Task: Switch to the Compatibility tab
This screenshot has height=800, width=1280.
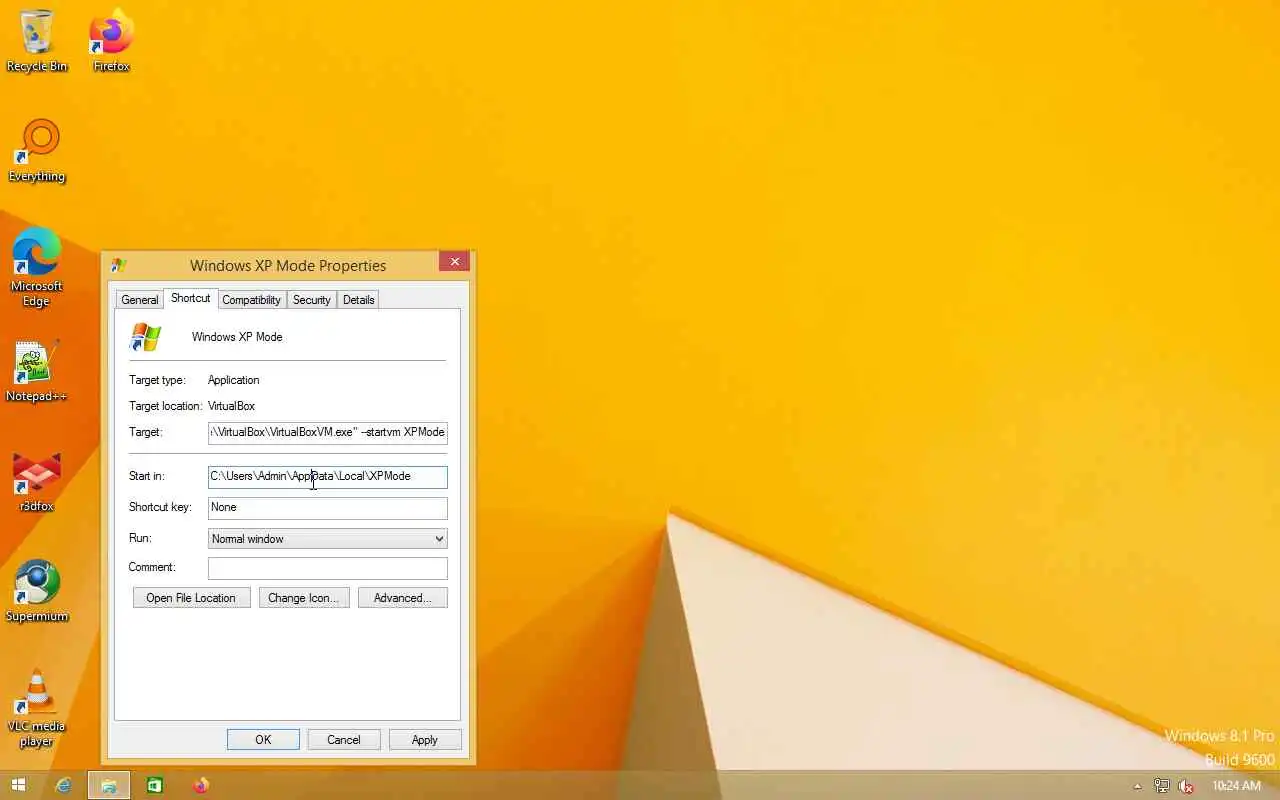Action: [251, 300]
